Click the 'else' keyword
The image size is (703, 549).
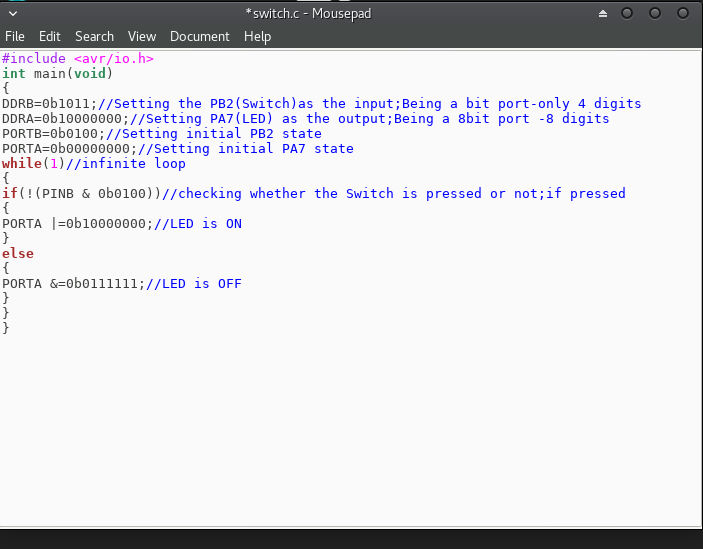click(17, 254)
